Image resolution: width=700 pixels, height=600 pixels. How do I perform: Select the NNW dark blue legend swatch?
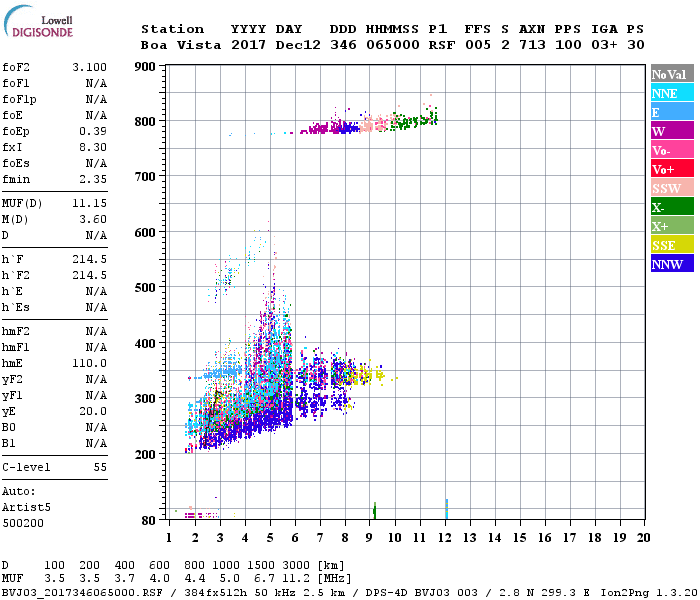(672, 263)
